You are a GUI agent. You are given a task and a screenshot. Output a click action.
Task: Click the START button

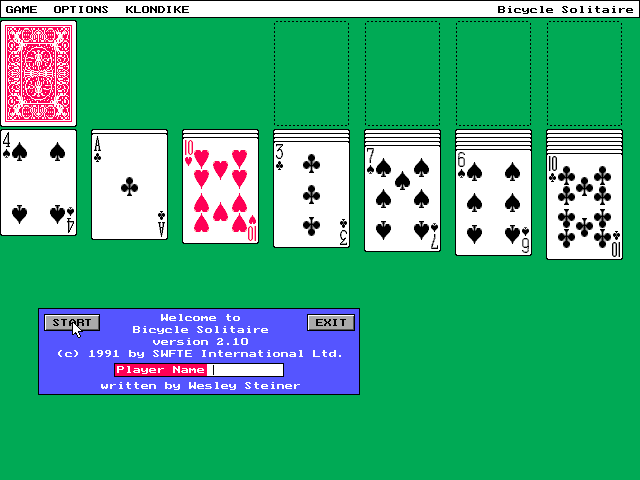click(72, 322)
